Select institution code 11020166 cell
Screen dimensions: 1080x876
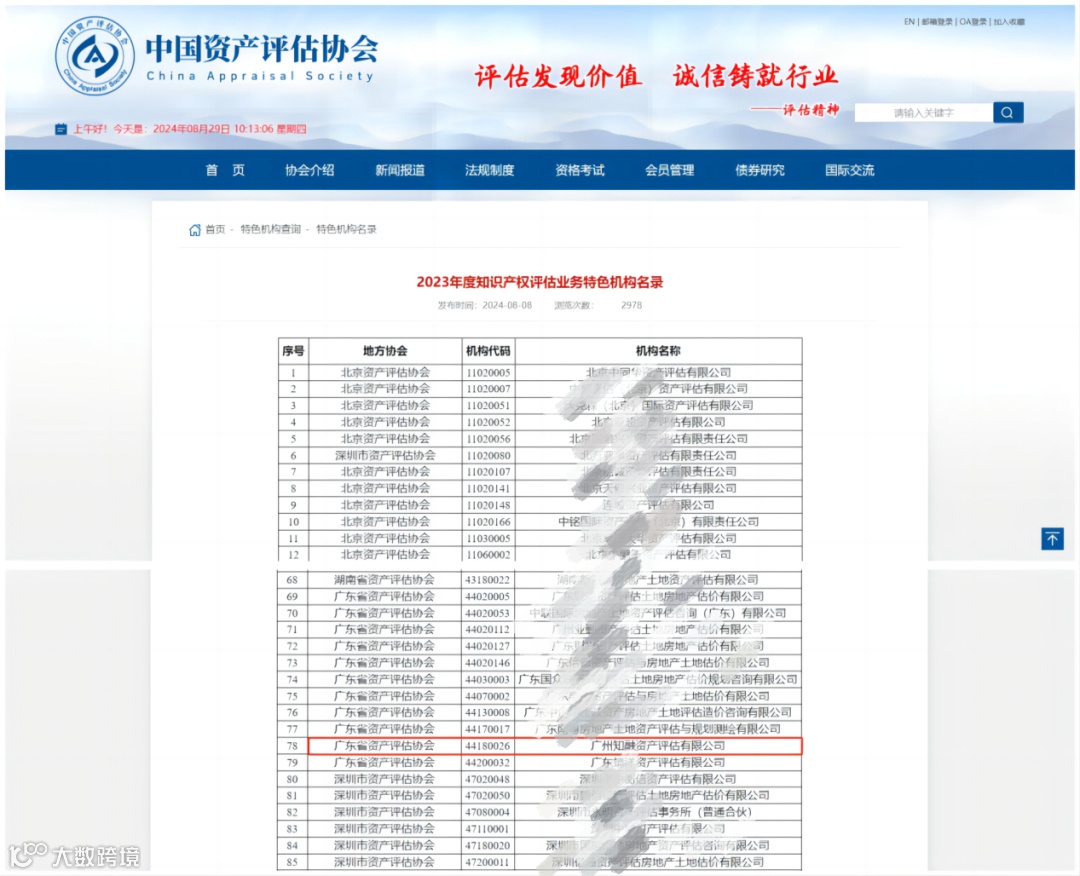(488, 522)
